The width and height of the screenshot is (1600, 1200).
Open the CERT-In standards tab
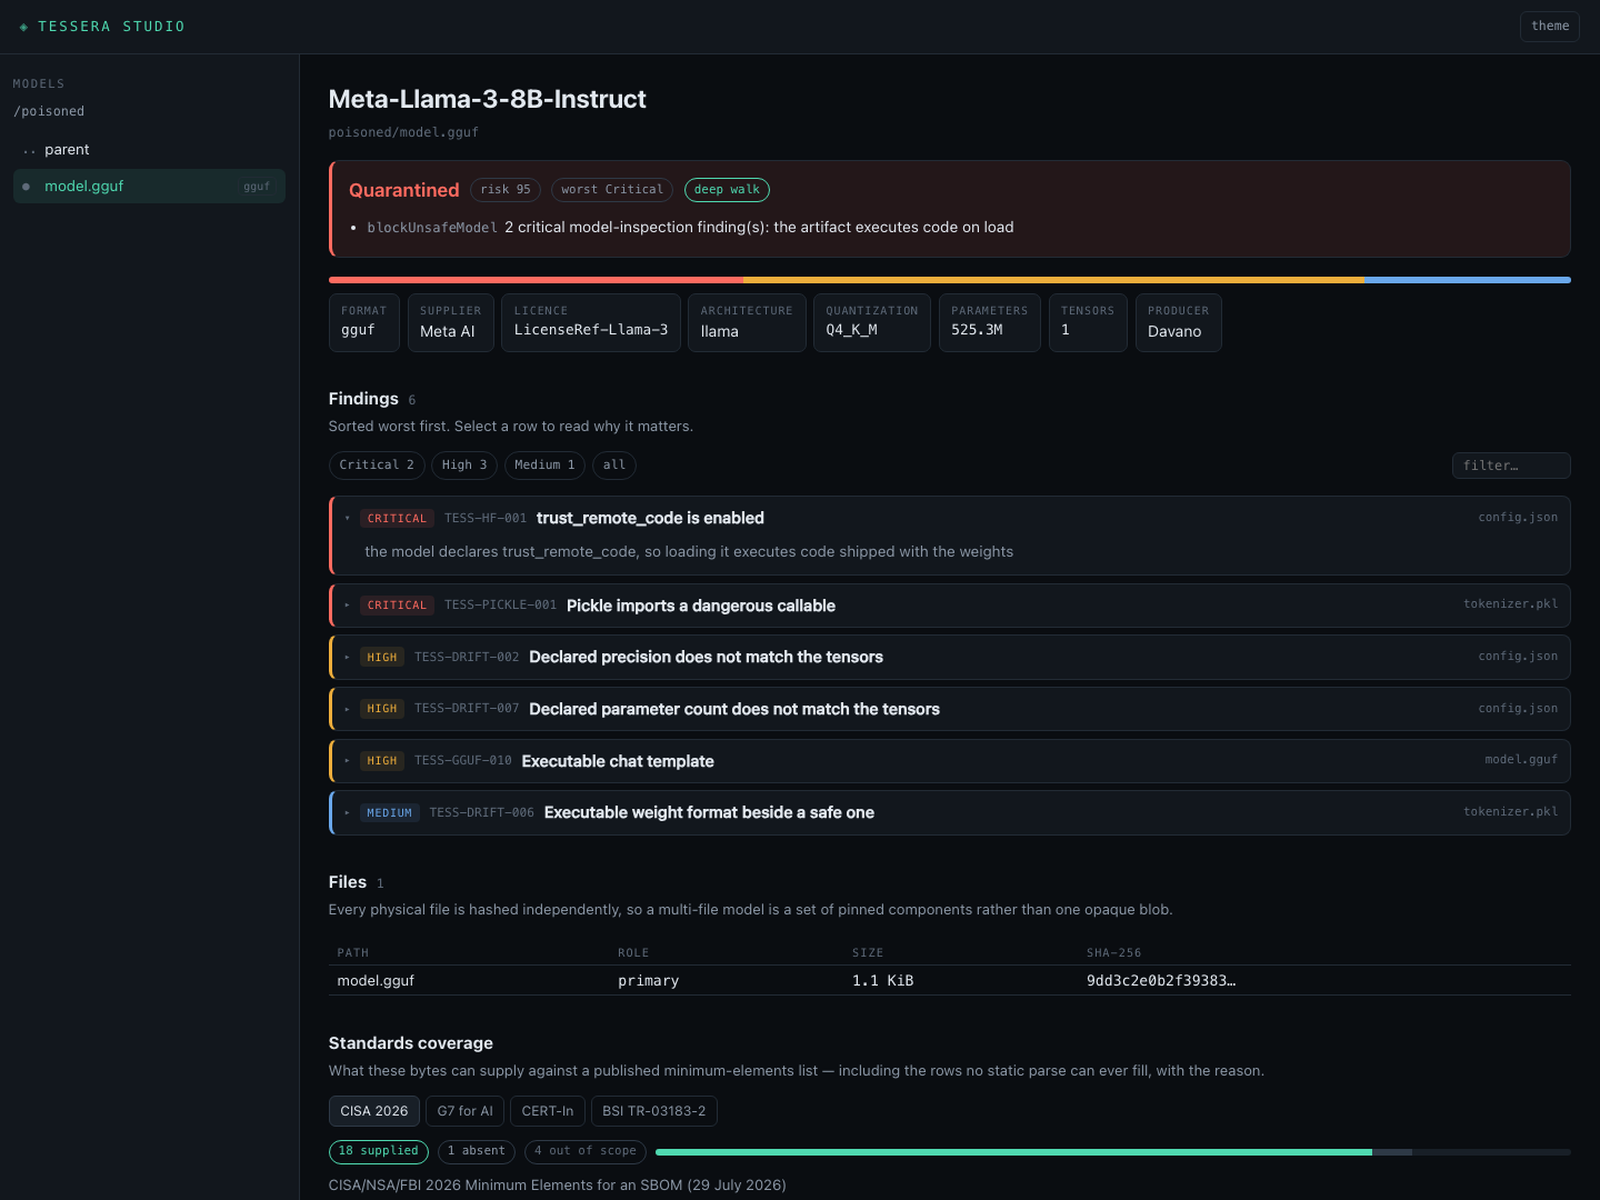click(x=547, y=1111)
